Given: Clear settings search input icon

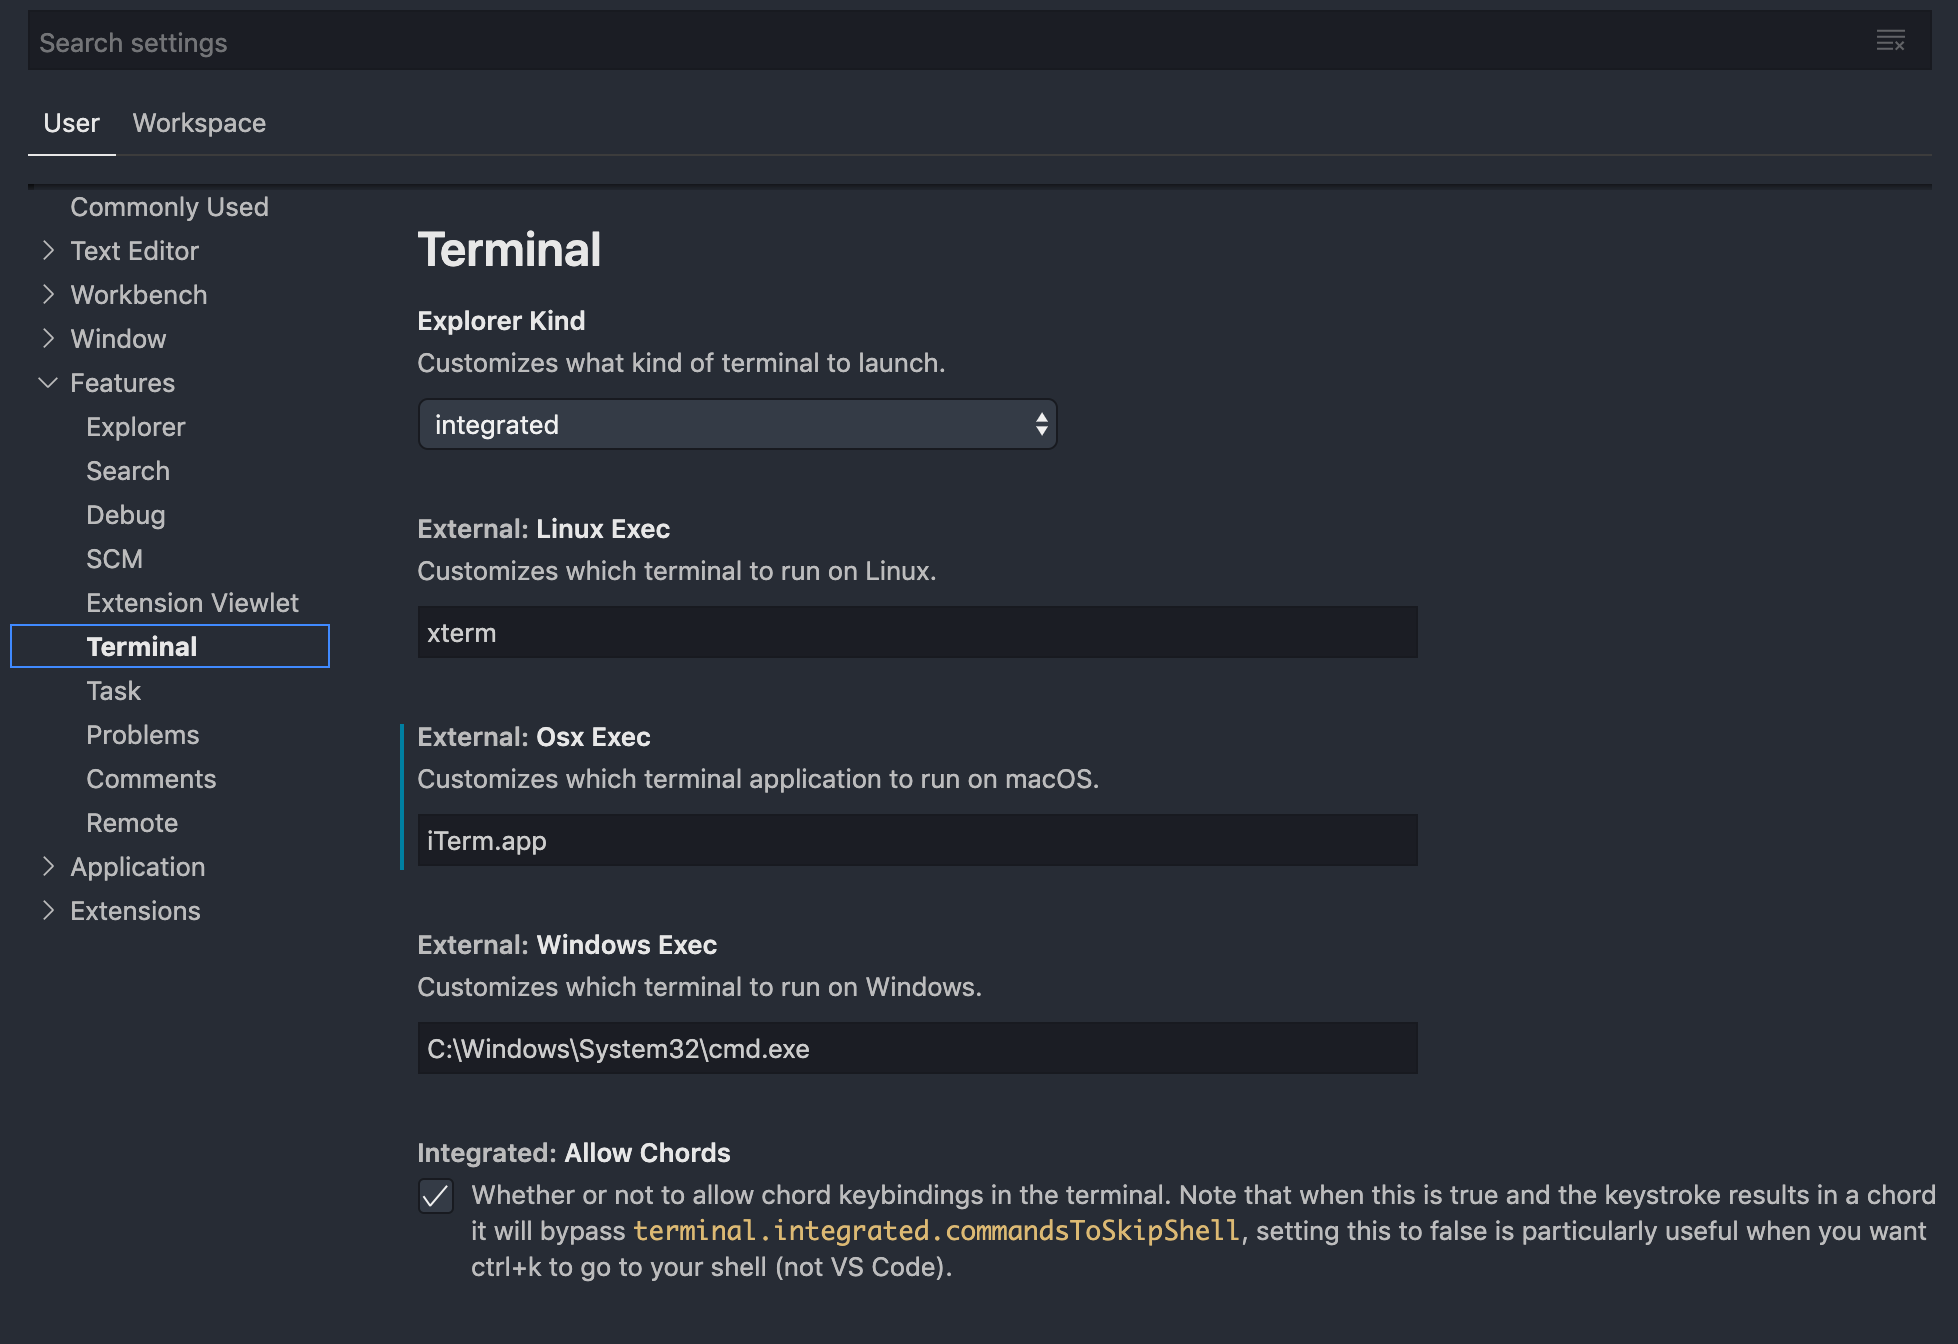Looking at the screenshot, I should [1890, 41].
